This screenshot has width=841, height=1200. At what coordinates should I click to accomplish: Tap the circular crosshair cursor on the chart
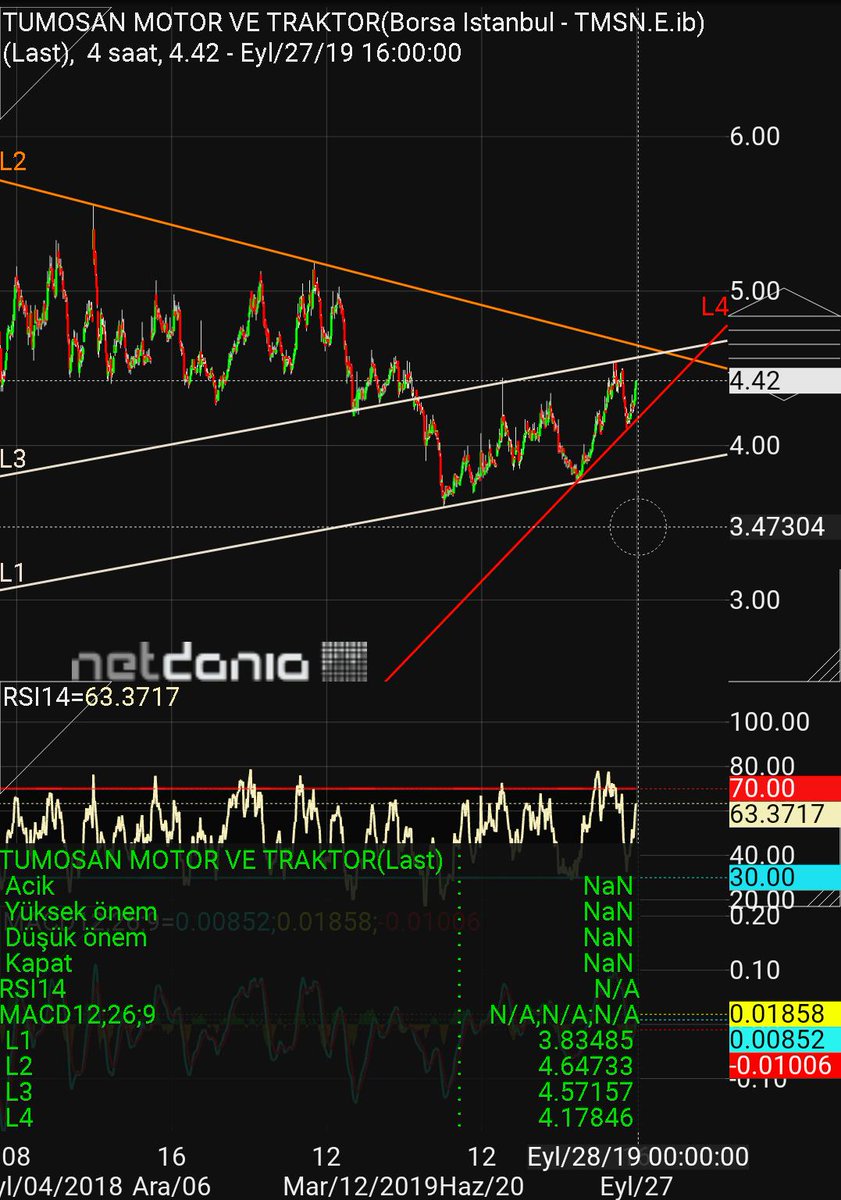pos(638,527)
